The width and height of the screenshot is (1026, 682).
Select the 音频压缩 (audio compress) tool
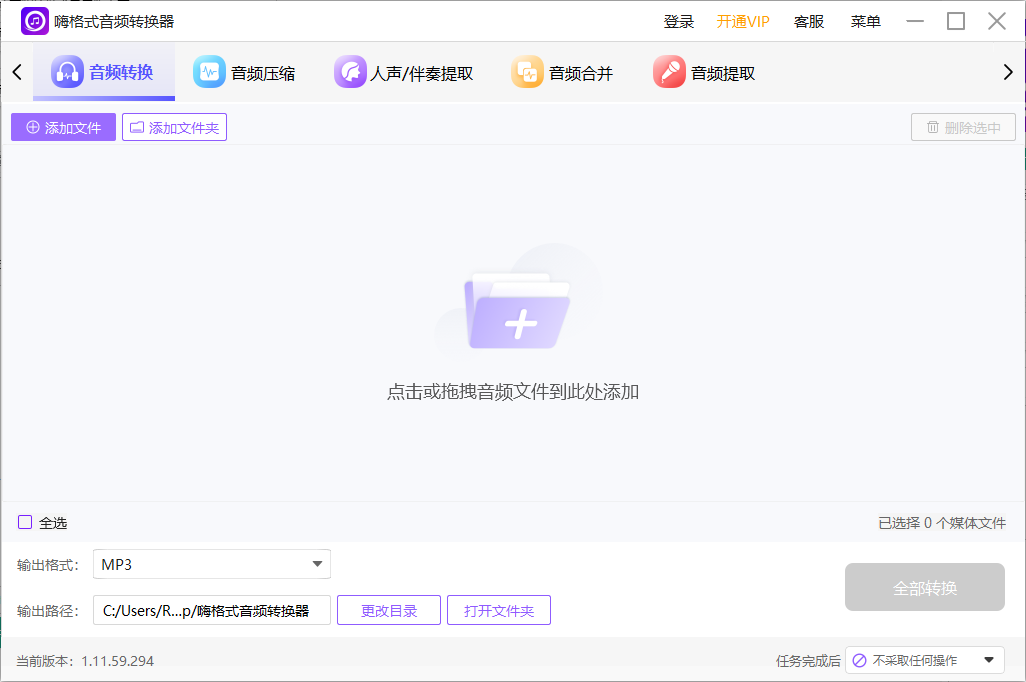(x=247, y=71)
